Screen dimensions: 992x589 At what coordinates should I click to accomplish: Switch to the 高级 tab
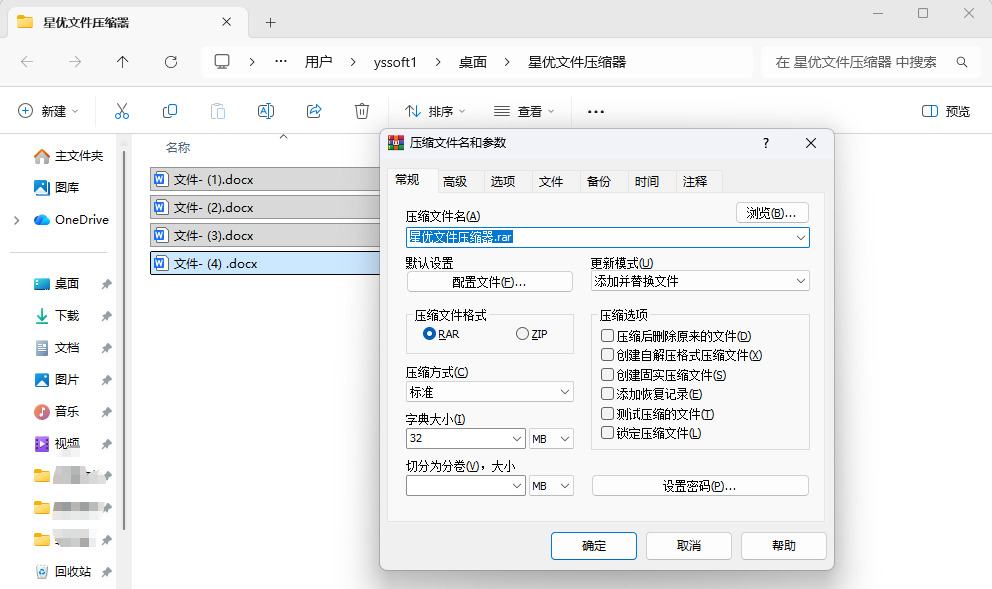tap(454, 182)
